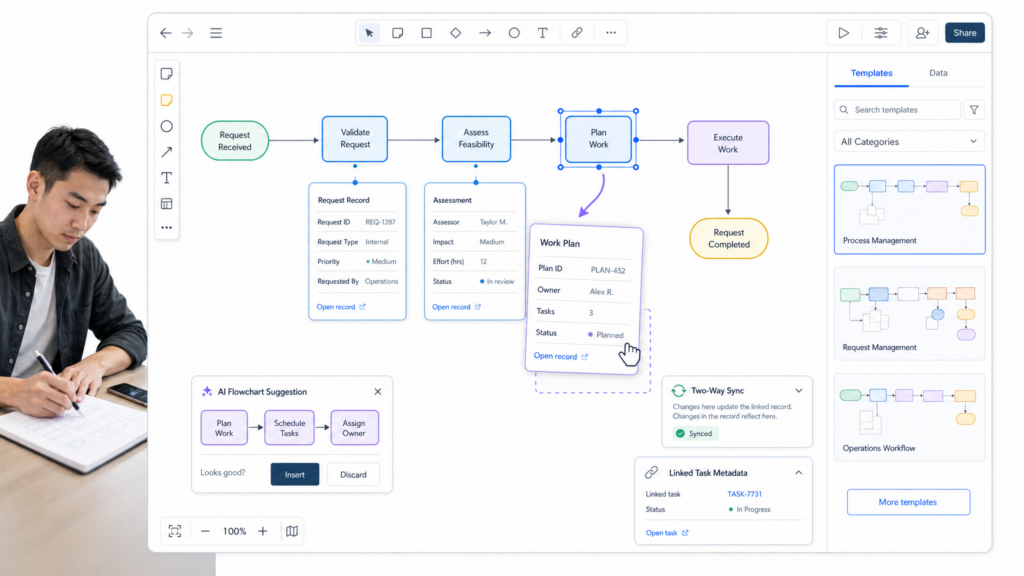Collapse the Linked Task Metadata panel
This screenshot has height=576, width=1024.
coord(799,473)
